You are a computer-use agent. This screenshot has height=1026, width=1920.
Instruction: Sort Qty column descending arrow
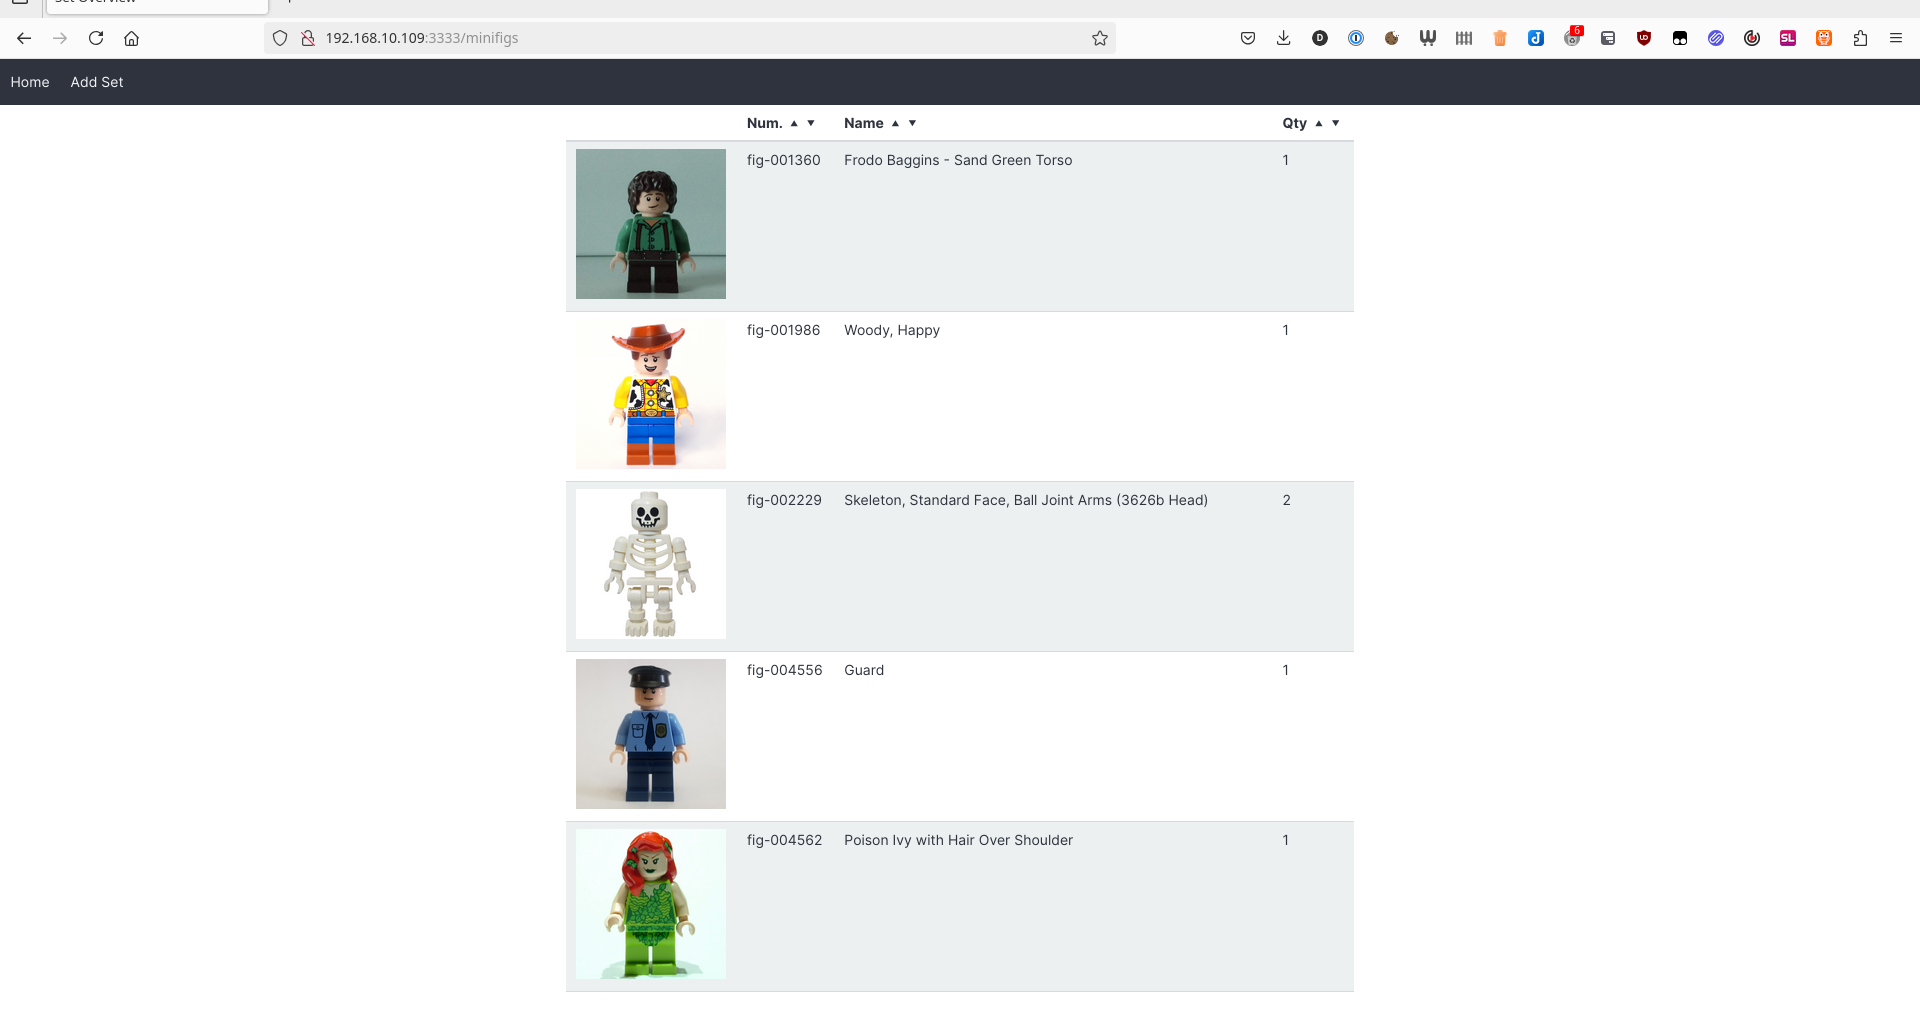tap(1336, 123)
